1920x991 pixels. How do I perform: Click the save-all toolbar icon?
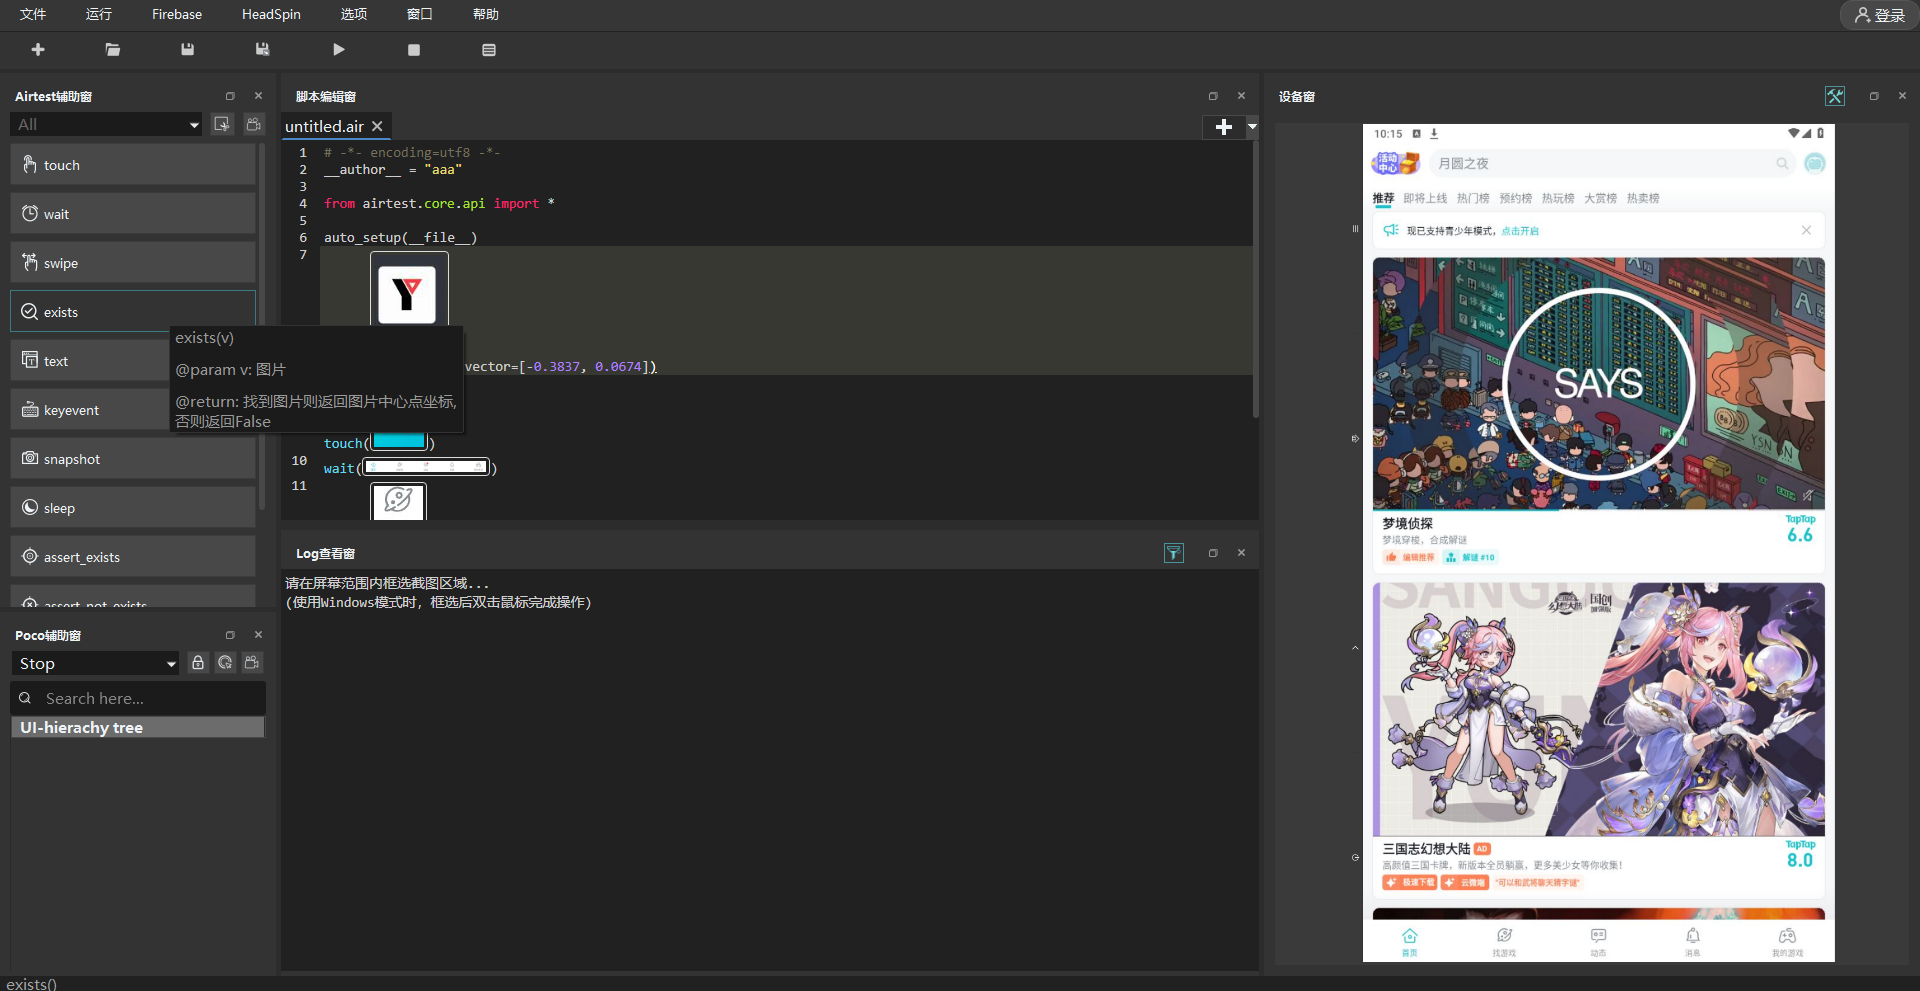[x=262, y=50]
